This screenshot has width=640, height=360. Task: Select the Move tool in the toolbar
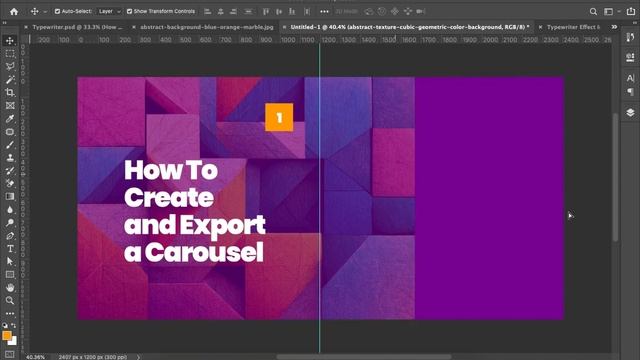(x=10, y=41)
